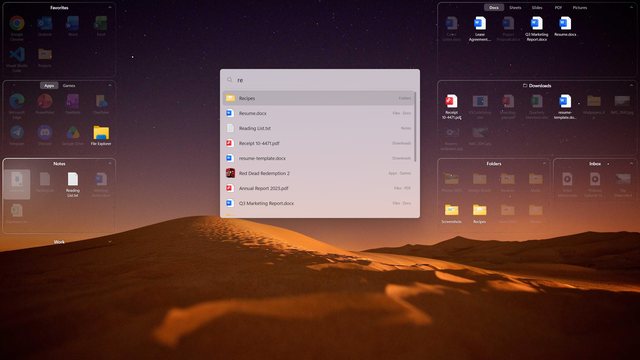
Task: Expand the Work panel
Action: [110, 242]
